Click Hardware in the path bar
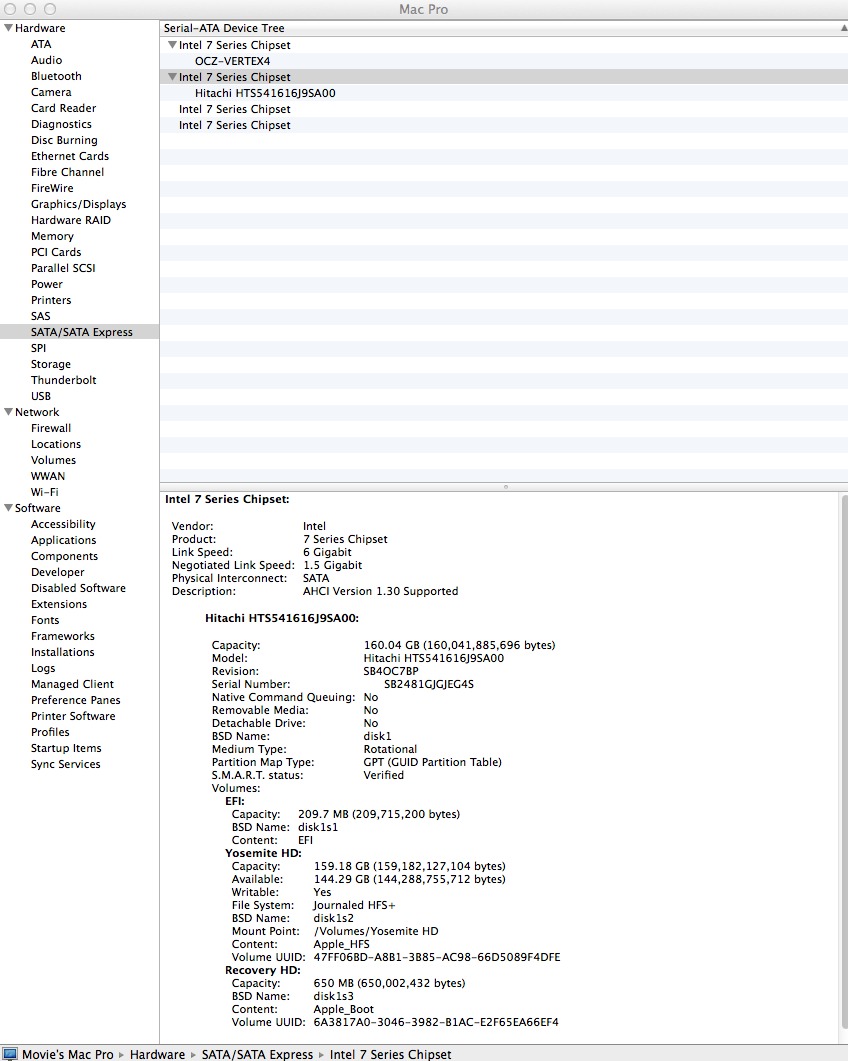Image resolution: width=848 pixels, height=1061 pixels. [157, 1054]
